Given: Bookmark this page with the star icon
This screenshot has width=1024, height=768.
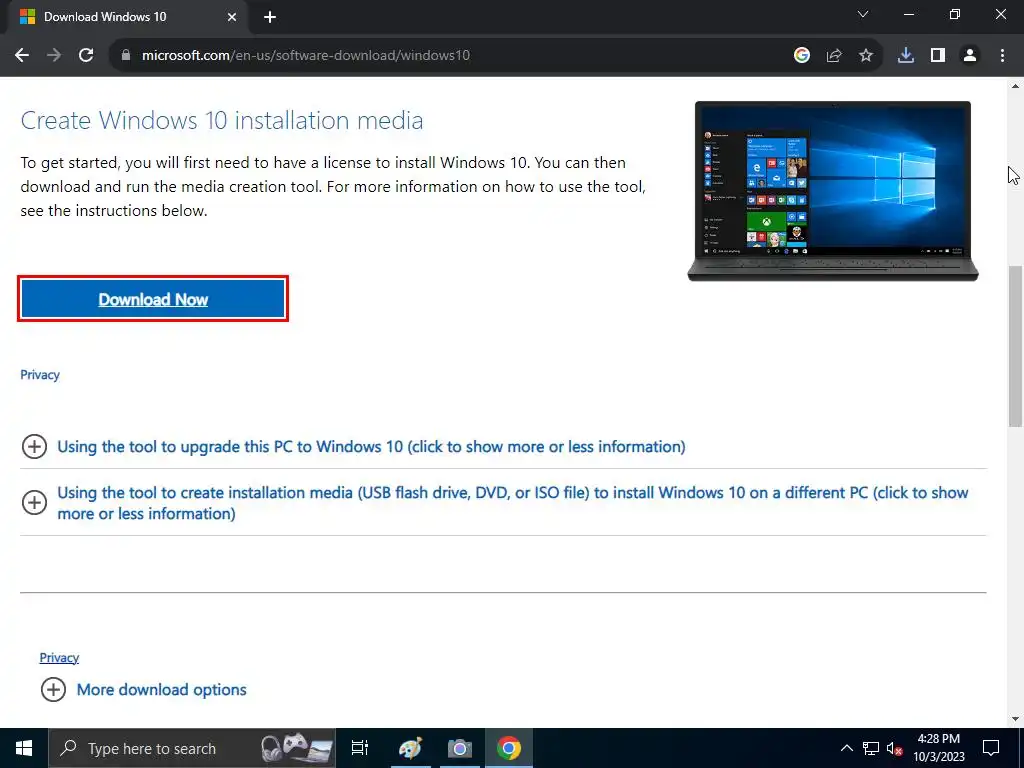Looking at the screenshot, I should tap(865, 56).
